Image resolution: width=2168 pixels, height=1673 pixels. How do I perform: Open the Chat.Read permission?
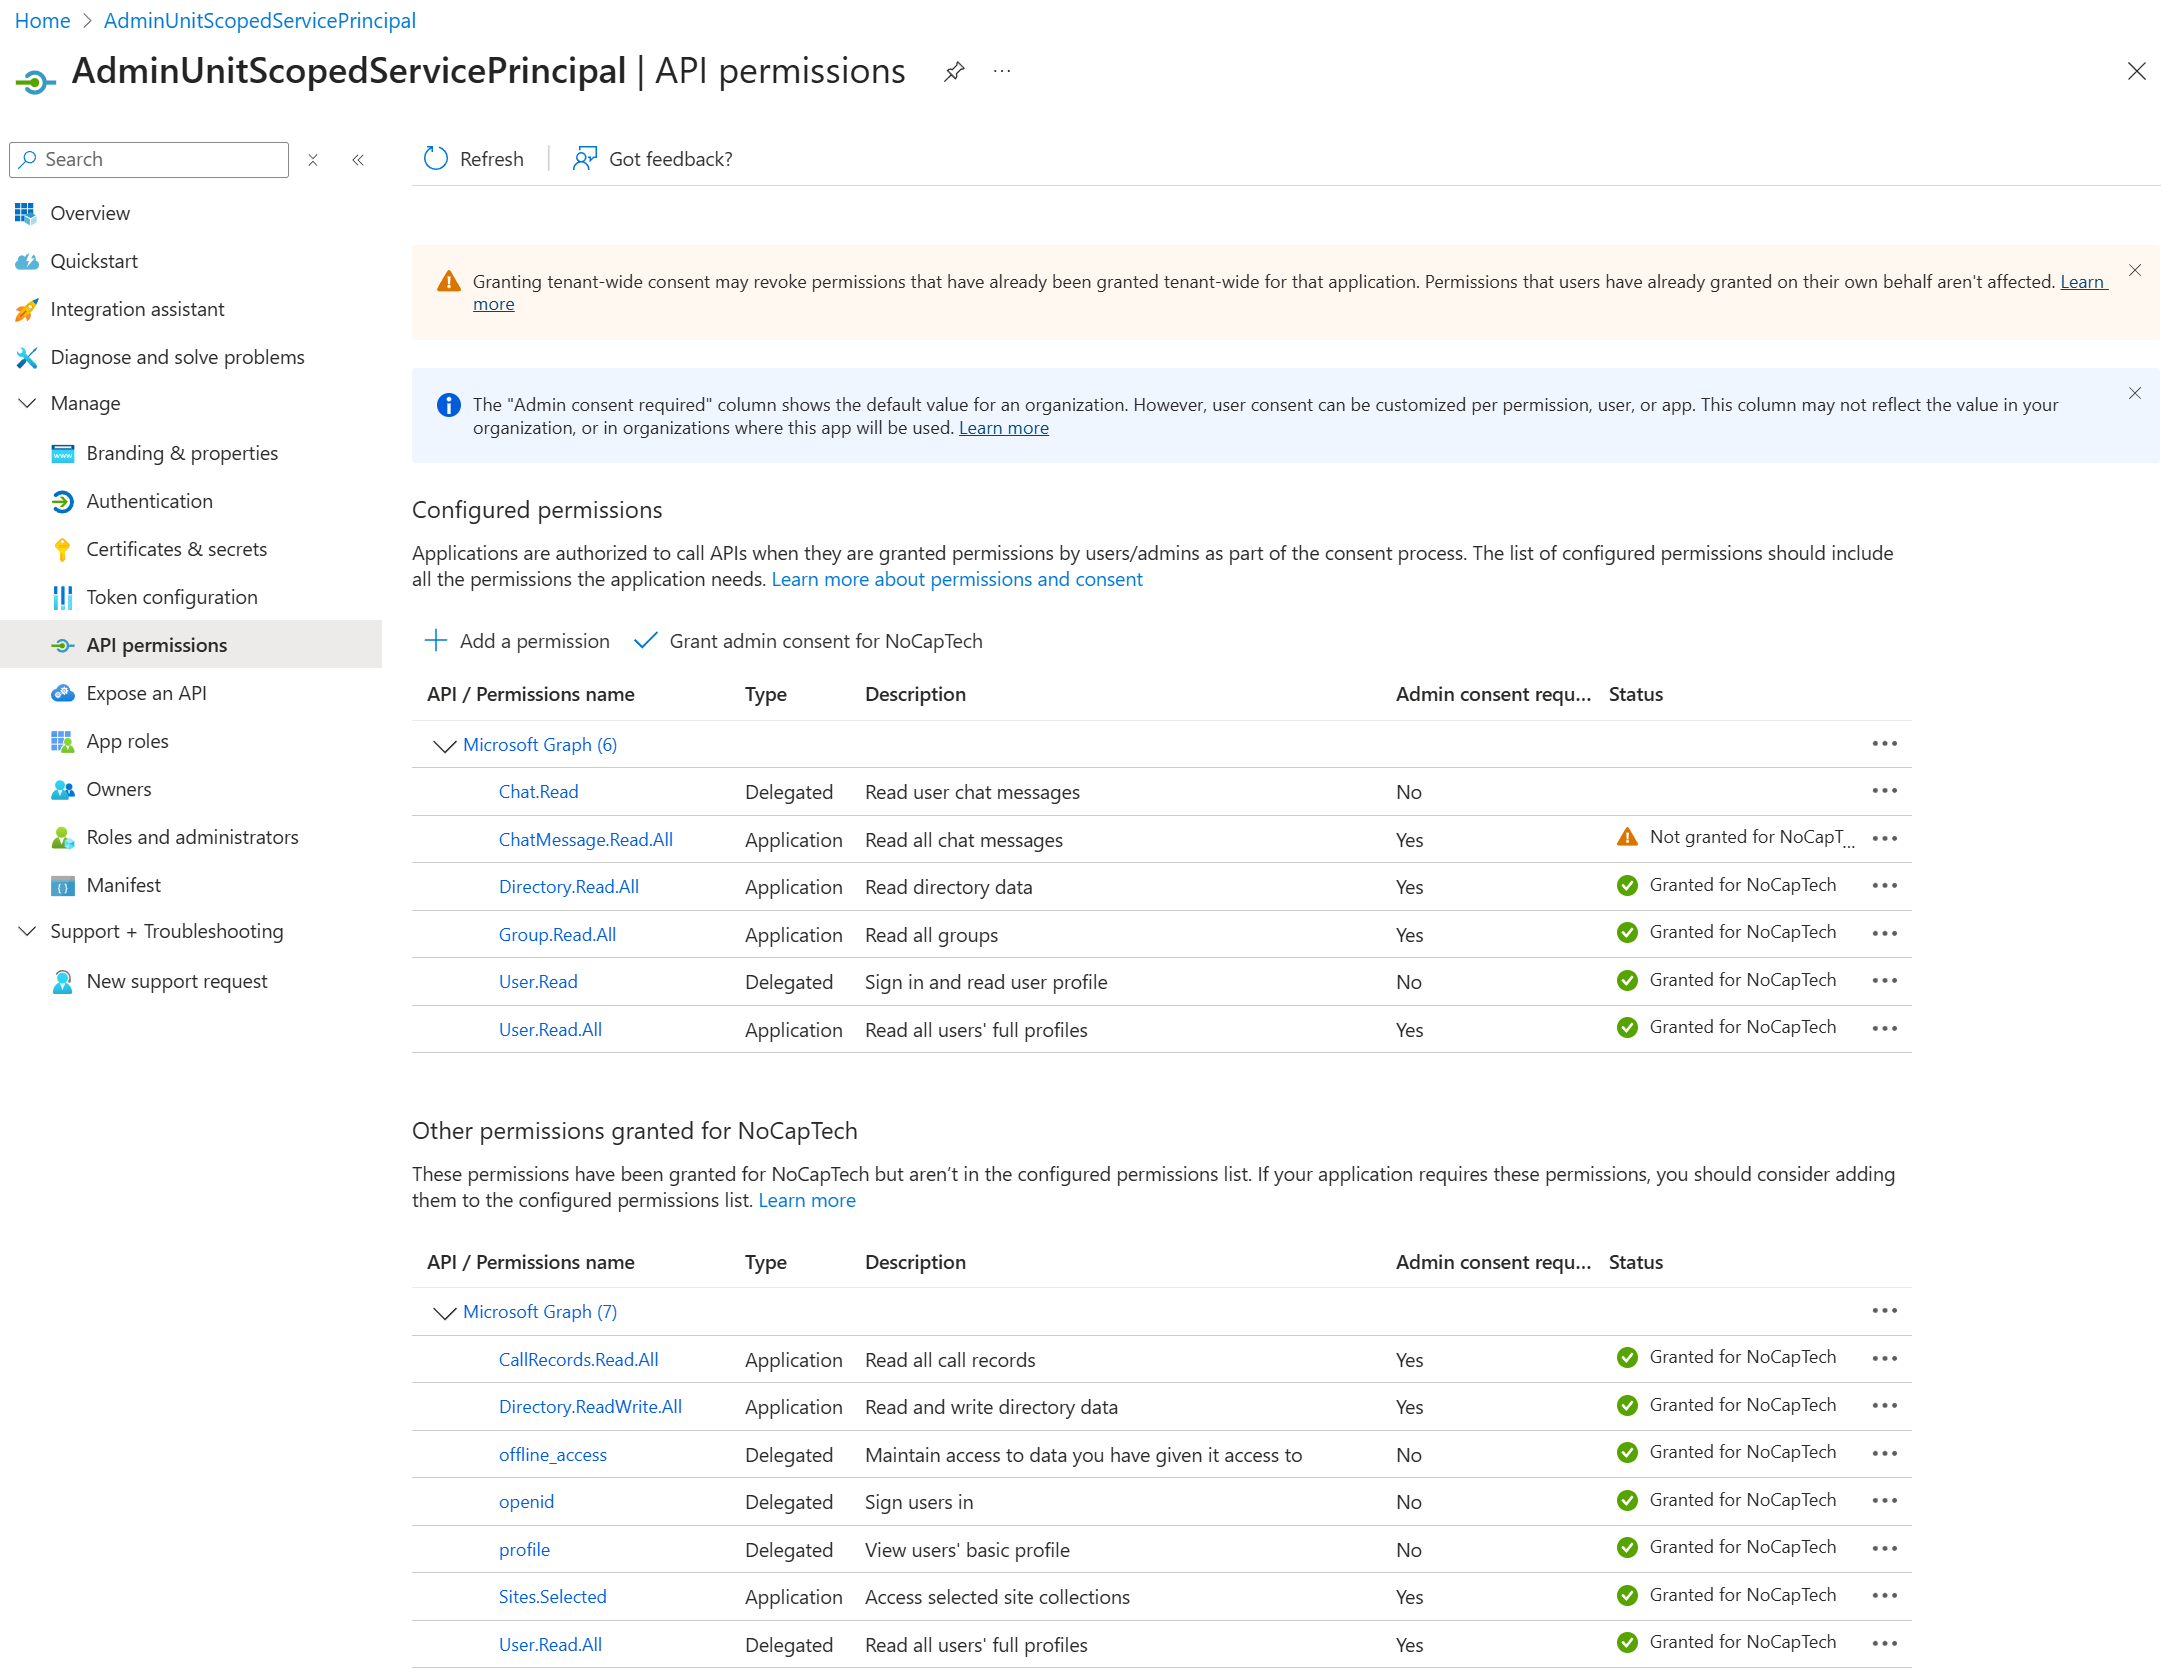tap(538, 792)
